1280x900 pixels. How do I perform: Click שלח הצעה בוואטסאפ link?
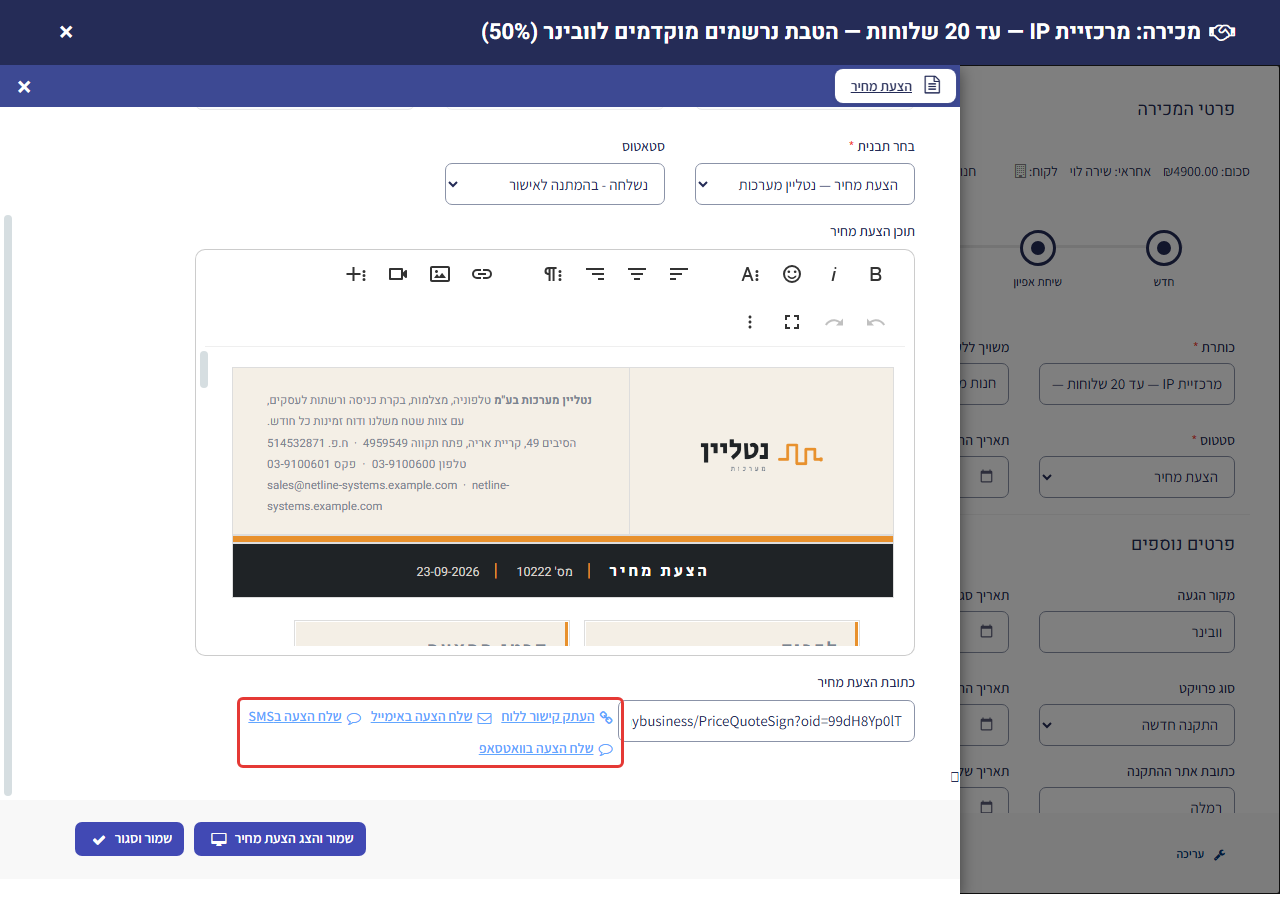pos(545,748)
